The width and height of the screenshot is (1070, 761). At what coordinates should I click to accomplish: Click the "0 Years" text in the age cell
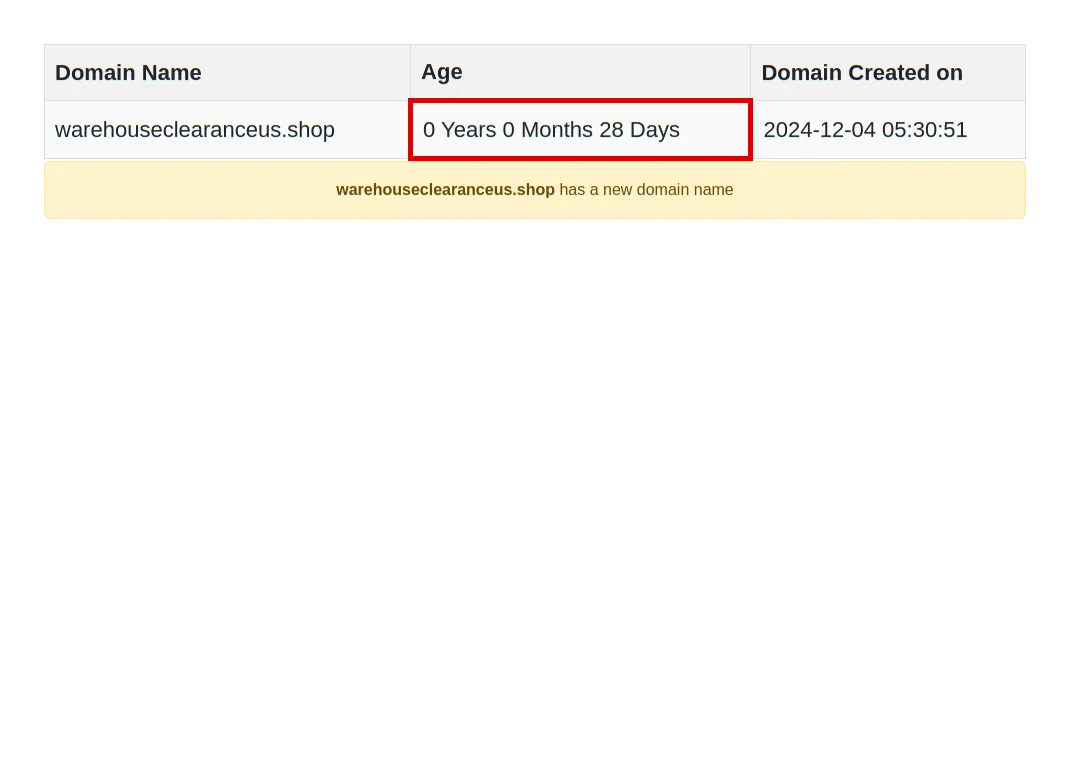pyautogui.click(x=459, y=130)
